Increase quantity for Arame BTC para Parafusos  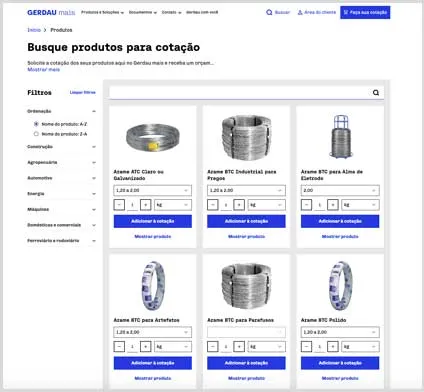click(239, 347)
